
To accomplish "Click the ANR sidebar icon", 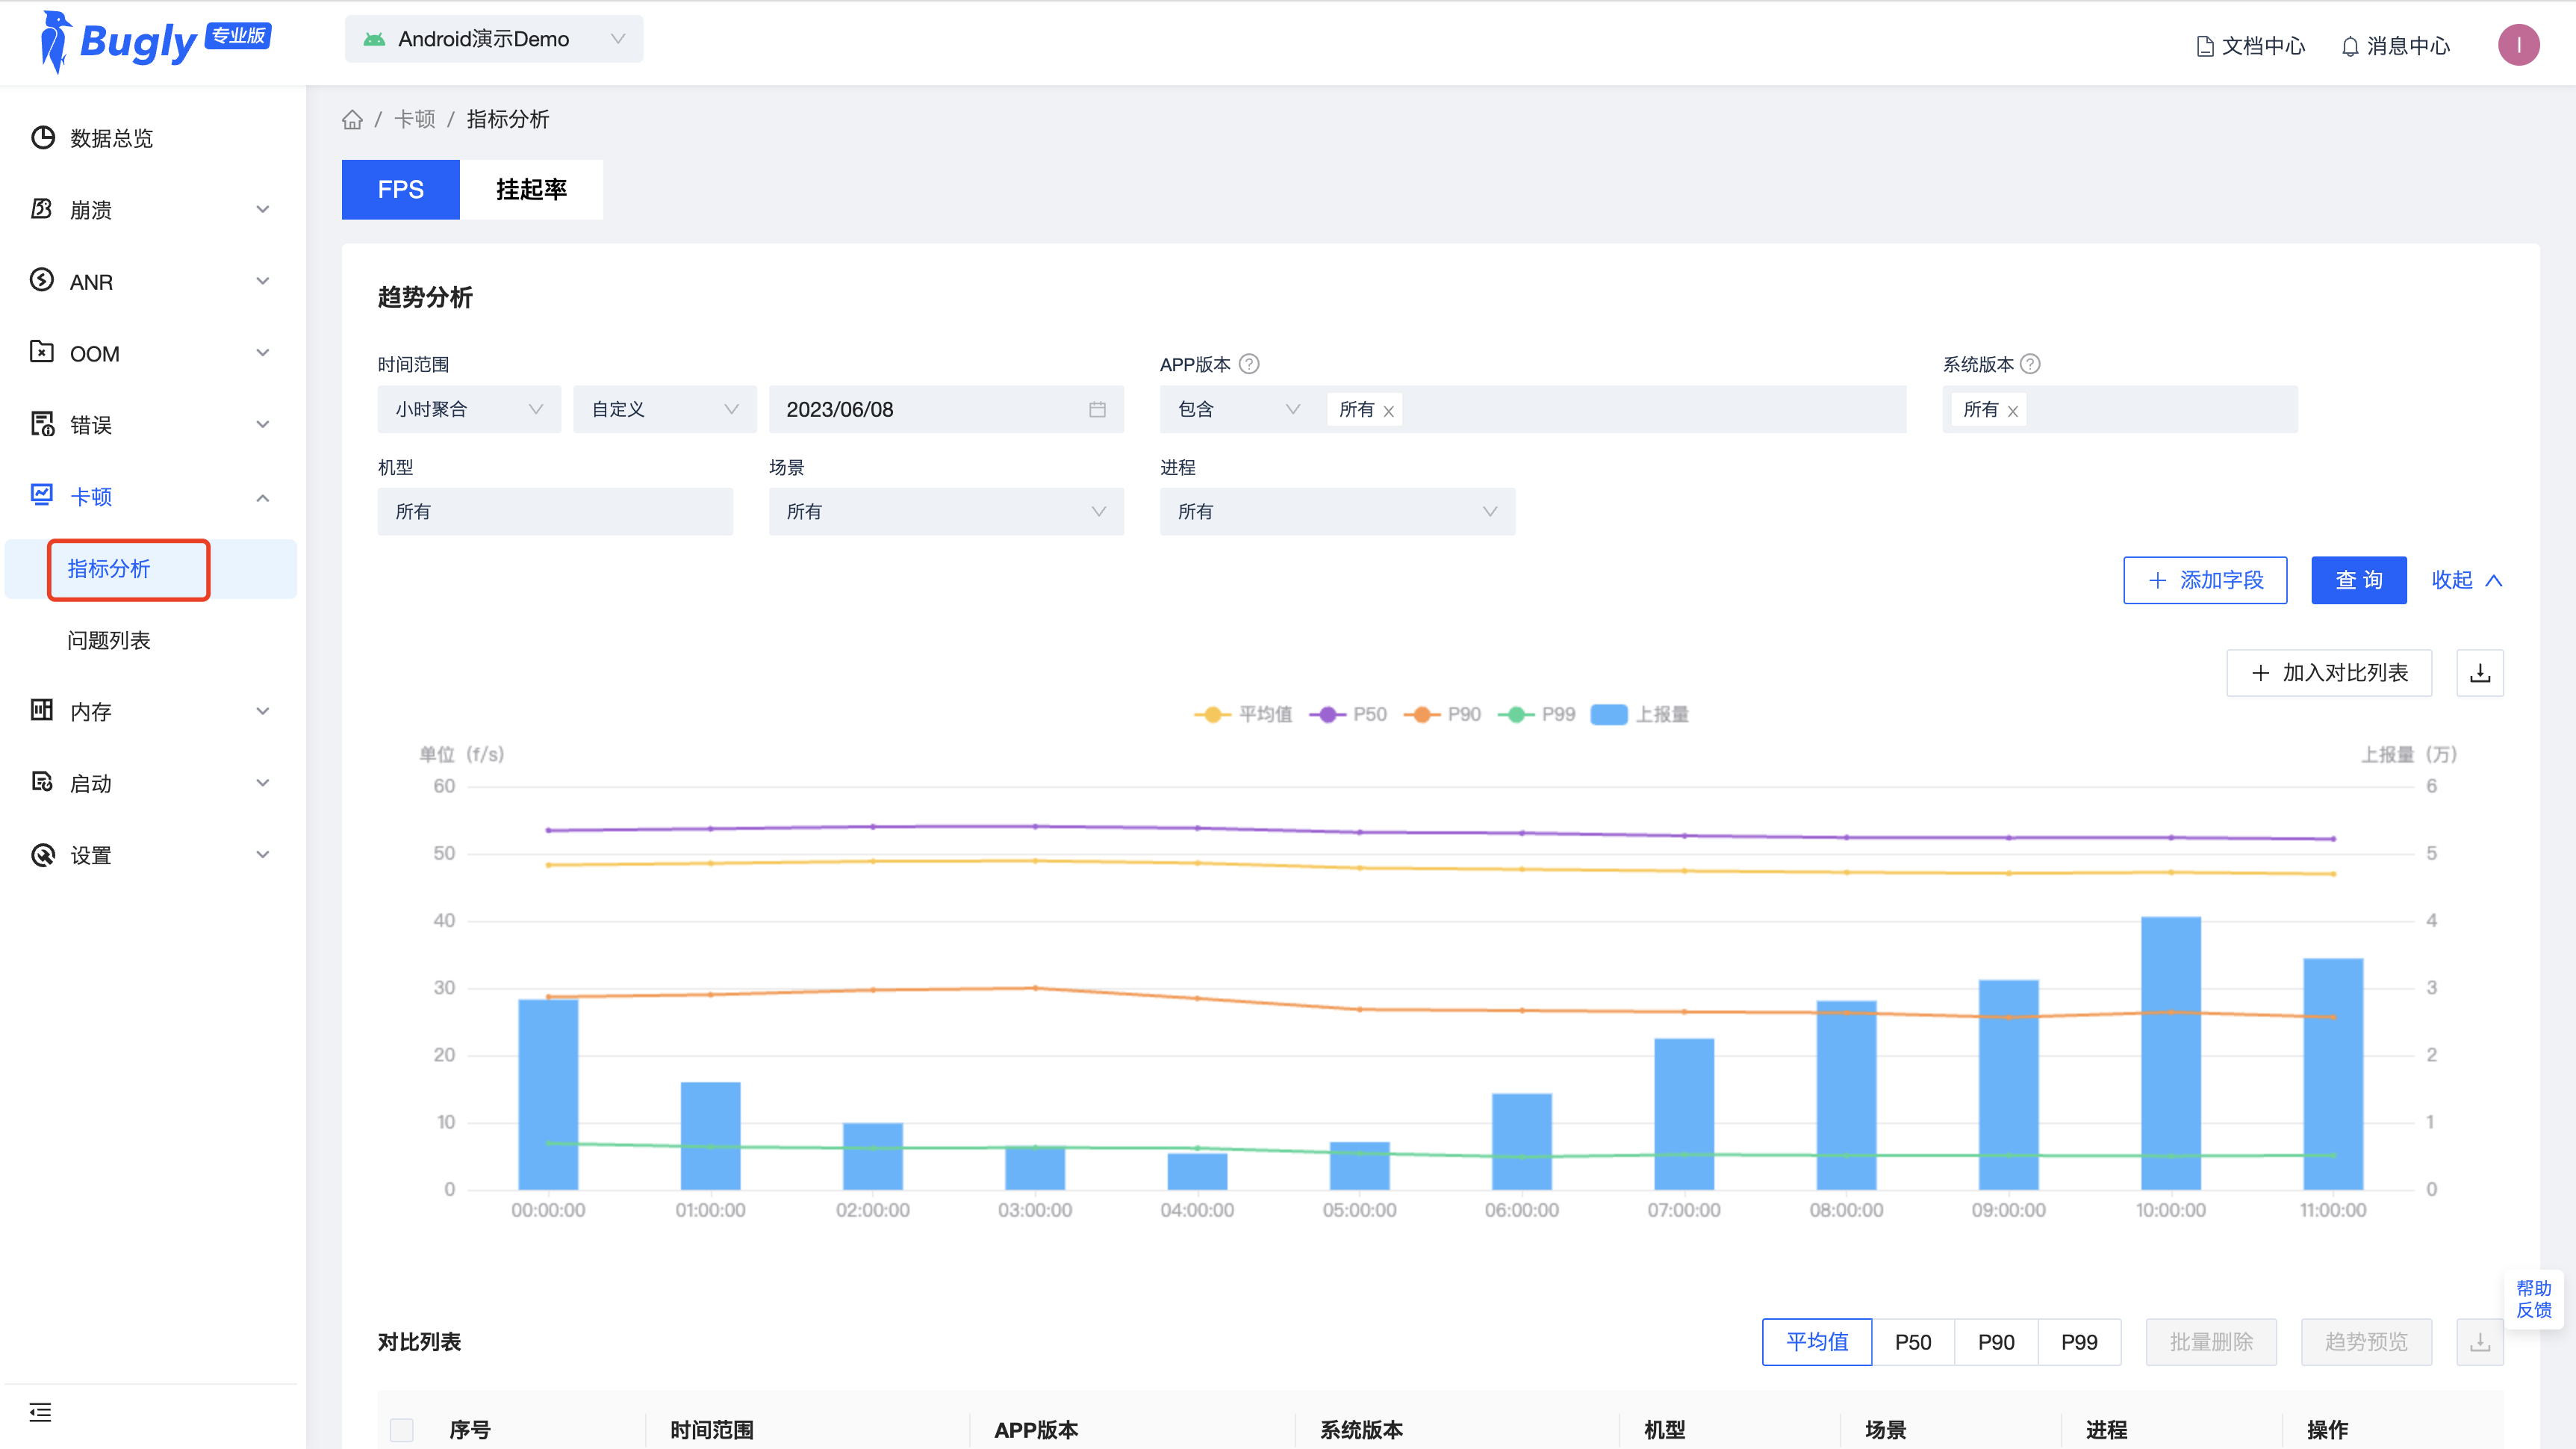I will coord(42,281).
